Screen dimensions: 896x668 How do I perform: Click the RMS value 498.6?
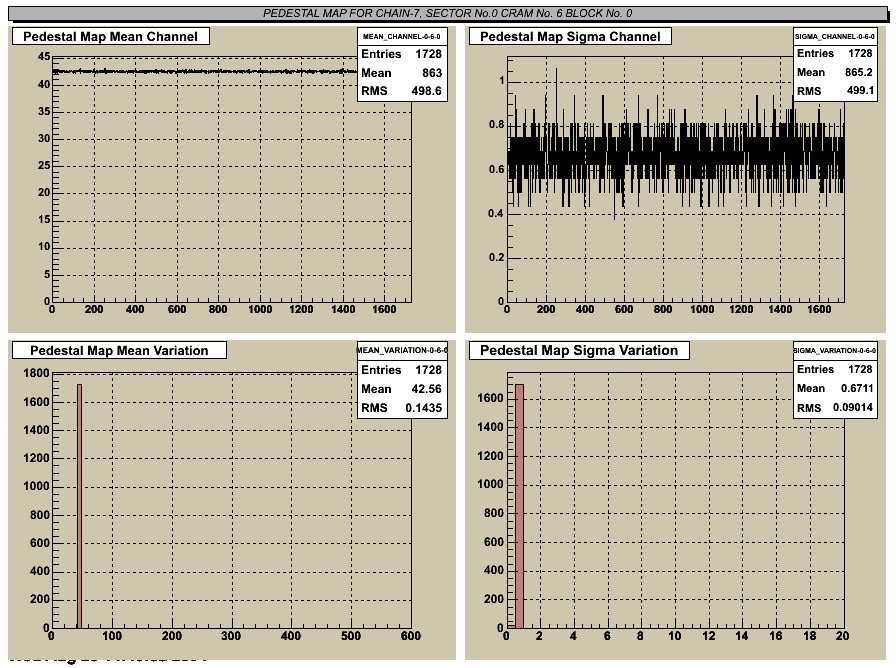click(x=426, y=91)
